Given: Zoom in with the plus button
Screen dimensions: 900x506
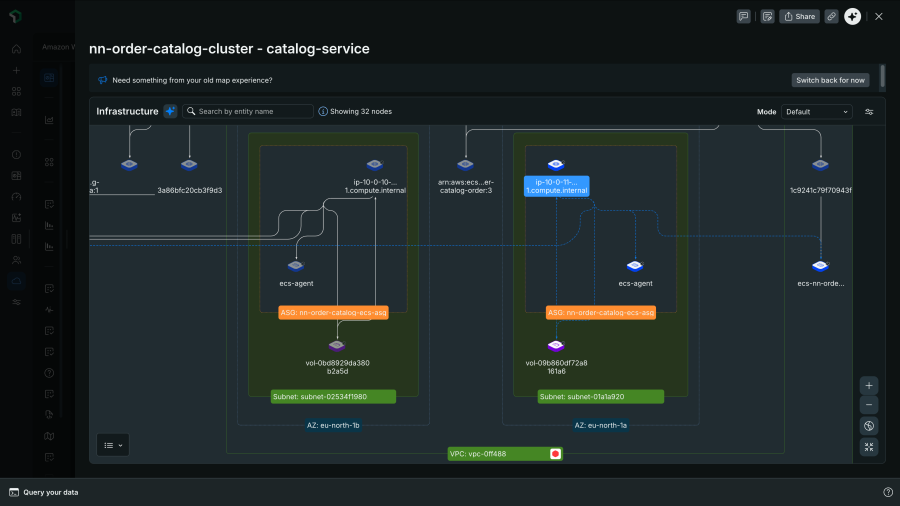Looking at the screenshot, I should coord(869,386).
